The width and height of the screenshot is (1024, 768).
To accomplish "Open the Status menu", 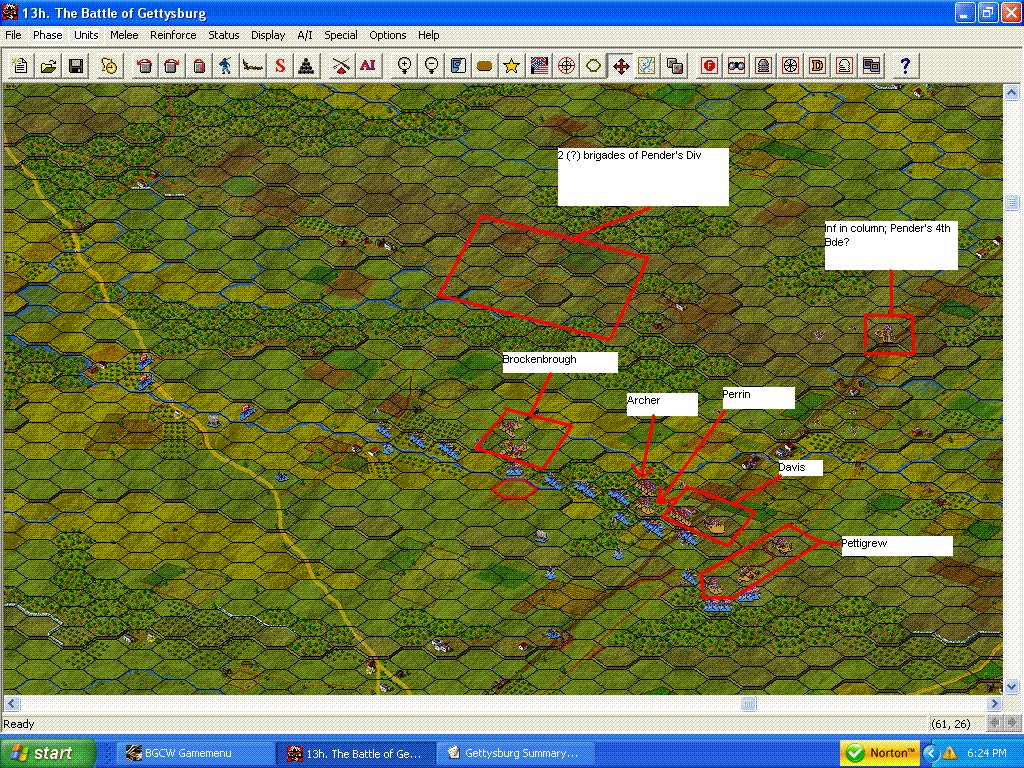I will pyautogui.click(x=223, y=35).
